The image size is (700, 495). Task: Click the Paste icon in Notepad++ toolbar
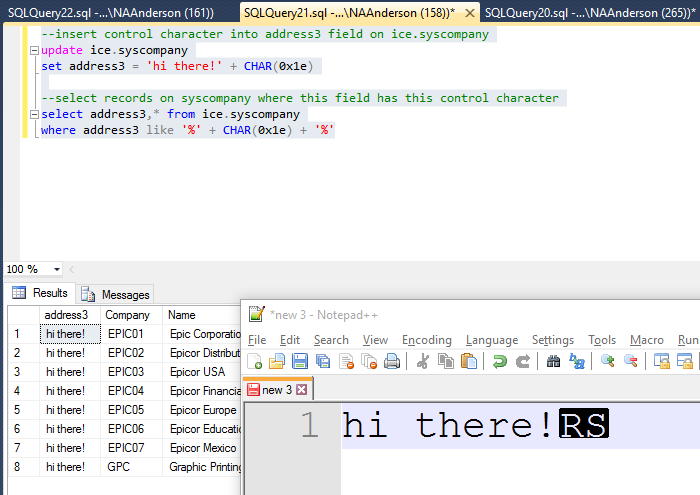[467, 362]
